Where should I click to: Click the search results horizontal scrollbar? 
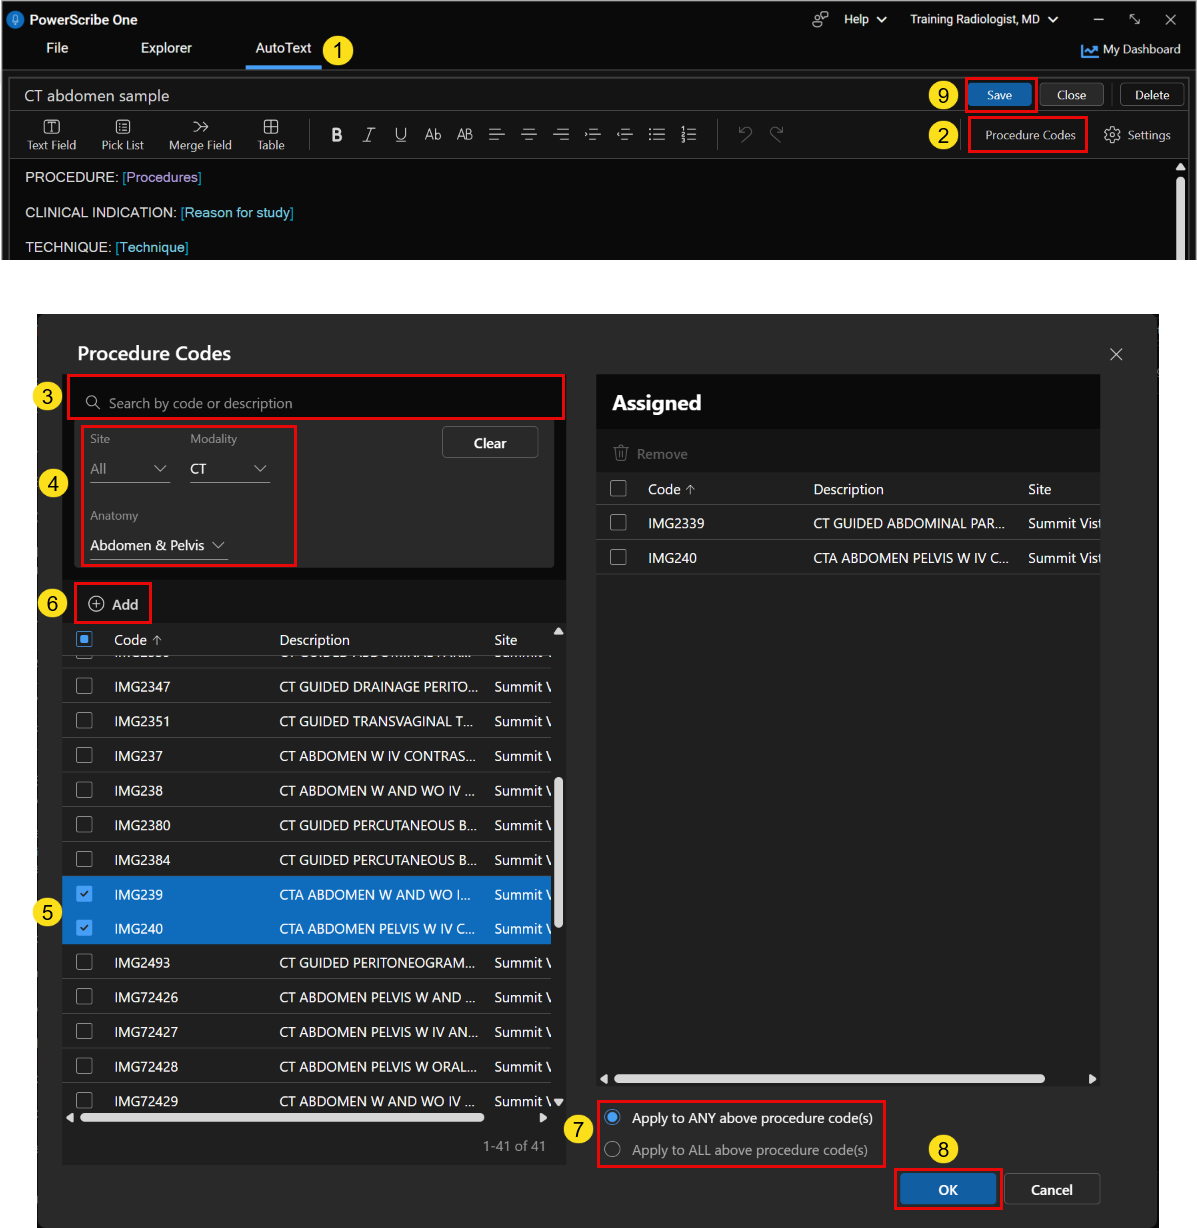pyautogui.click(x=283, y=1118)
